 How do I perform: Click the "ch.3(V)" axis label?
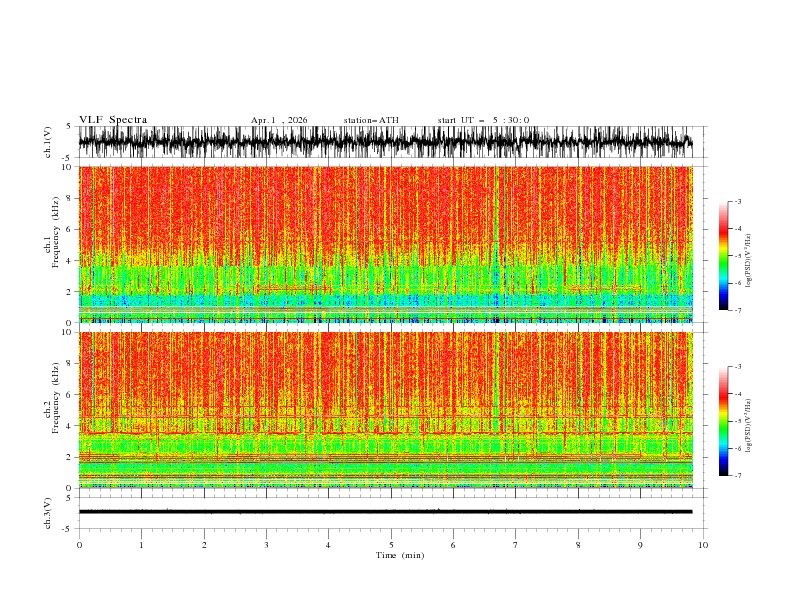click(47, 513)
